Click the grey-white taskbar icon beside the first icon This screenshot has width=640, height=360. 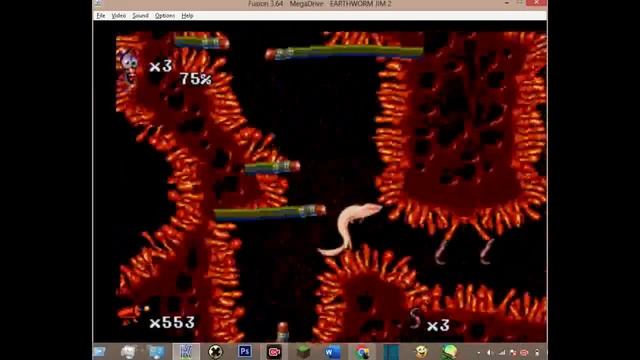tap(128, 351)
